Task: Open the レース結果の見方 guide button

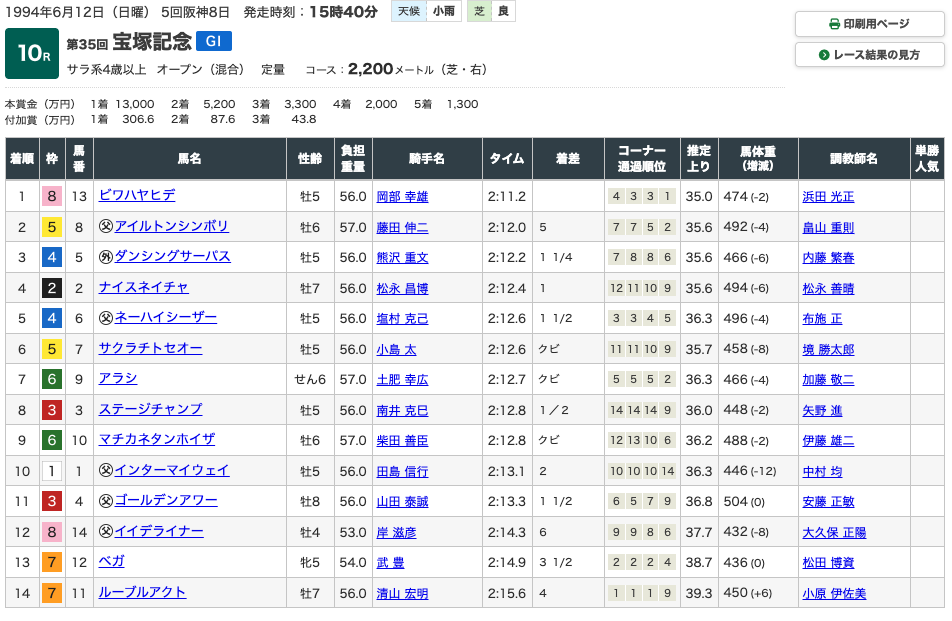Action: (x=869, y=55)
